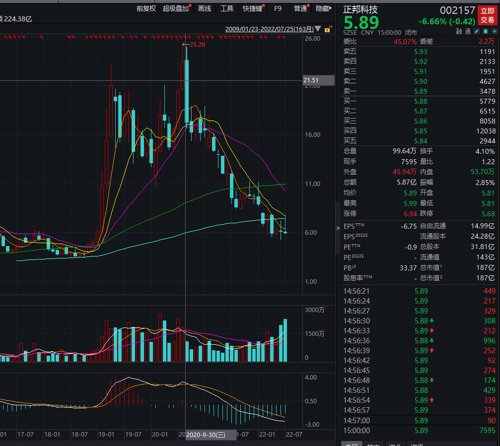Click buy-one price 5.88
The width and height of the screenshot is (500, 446).
[x=420, y=101]
